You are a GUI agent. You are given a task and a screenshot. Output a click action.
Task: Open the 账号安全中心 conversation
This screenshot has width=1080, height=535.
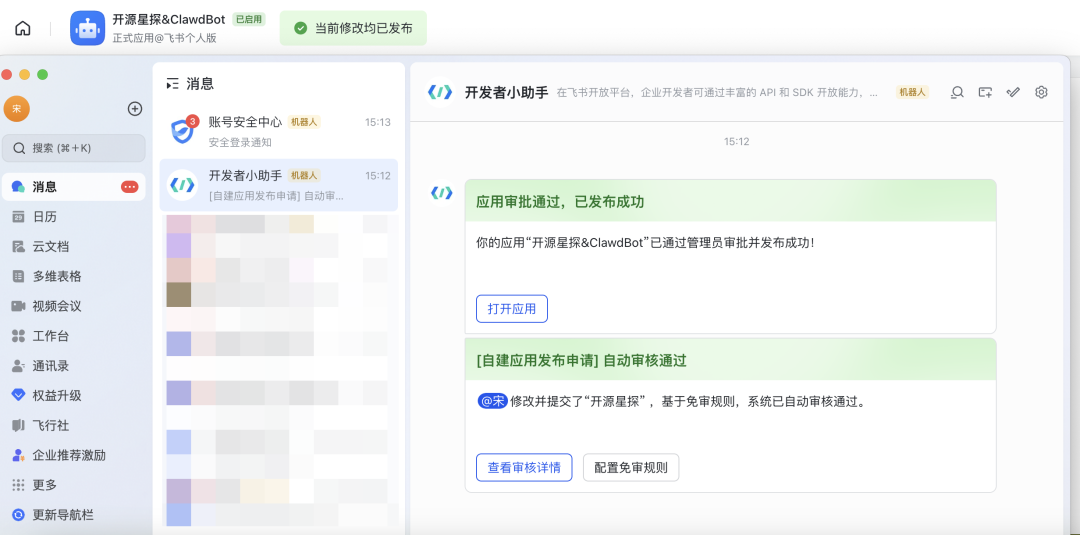coord(278,131)
